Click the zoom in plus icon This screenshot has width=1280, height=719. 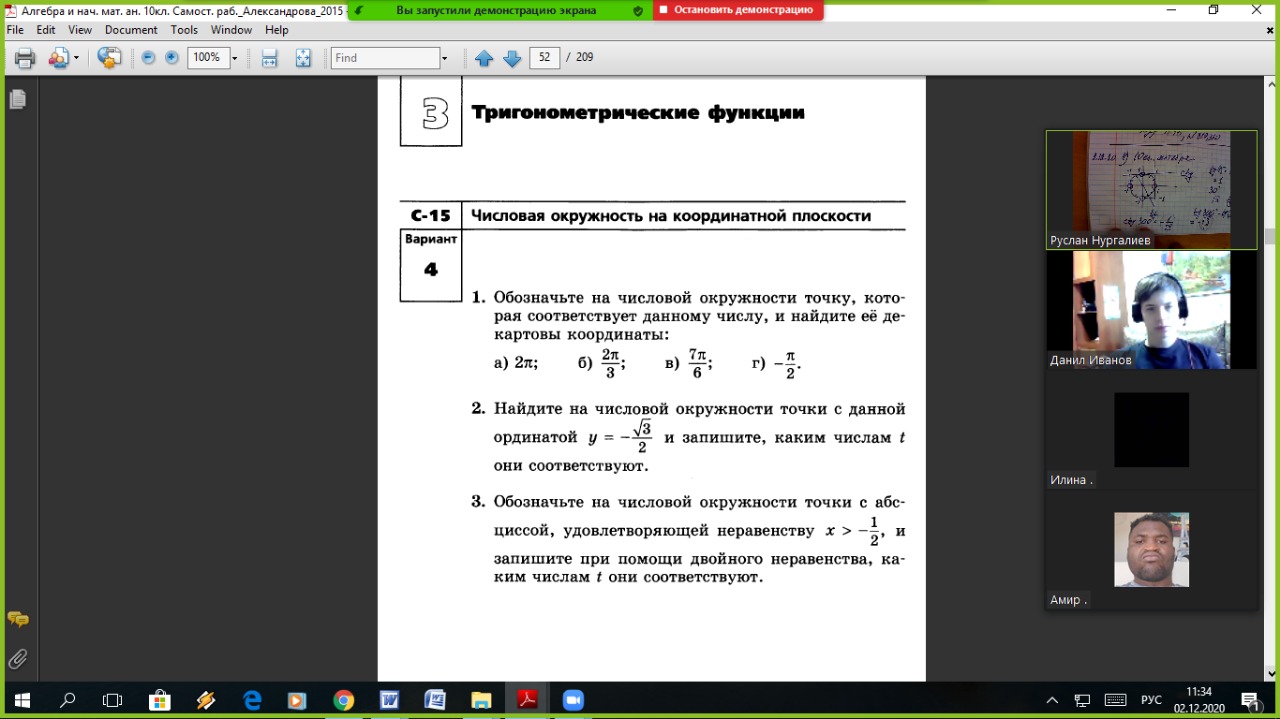(172, 58)
